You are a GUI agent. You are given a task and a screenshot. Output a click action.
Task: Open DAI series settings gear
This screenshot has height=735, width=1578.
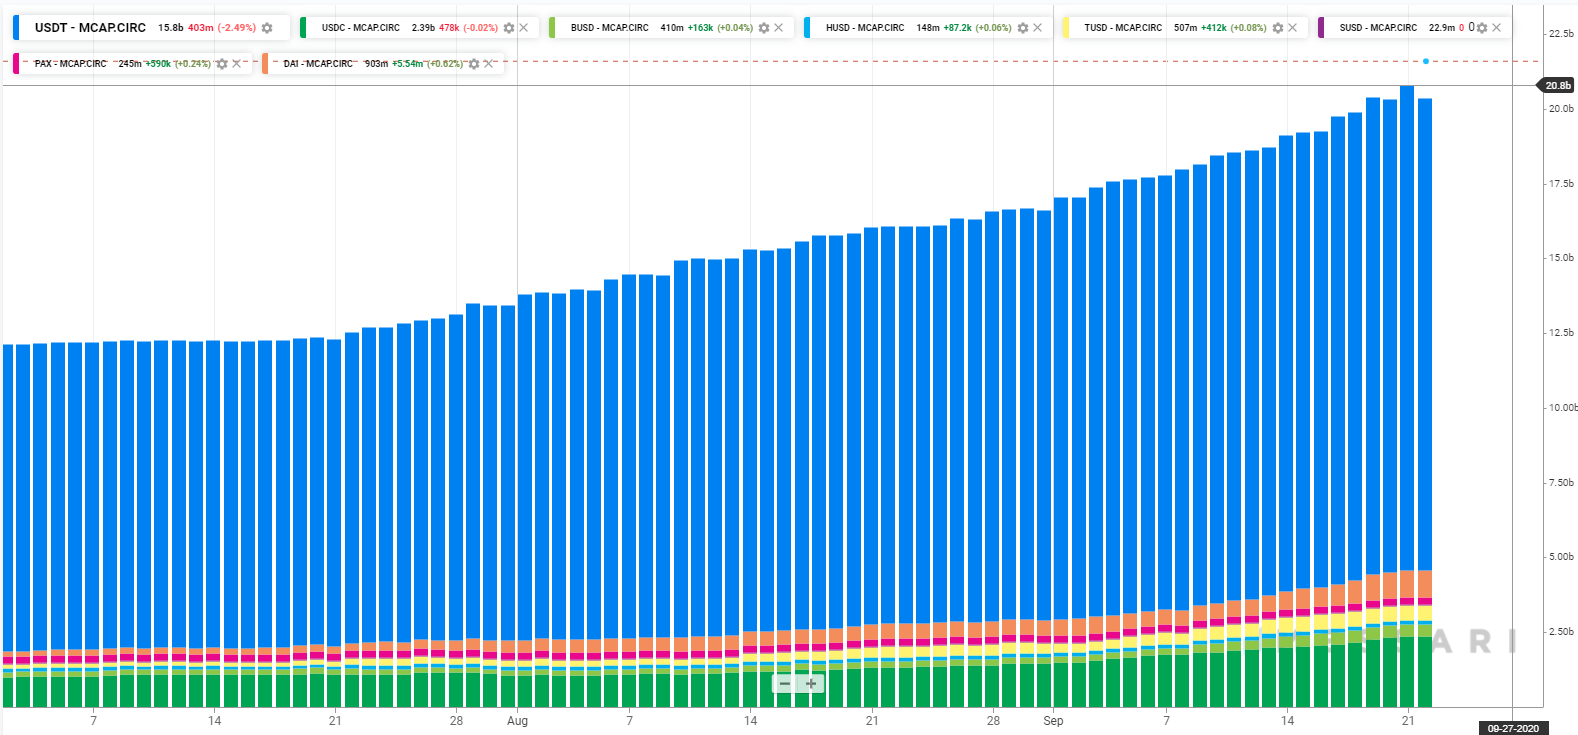(x=474, y=64)
